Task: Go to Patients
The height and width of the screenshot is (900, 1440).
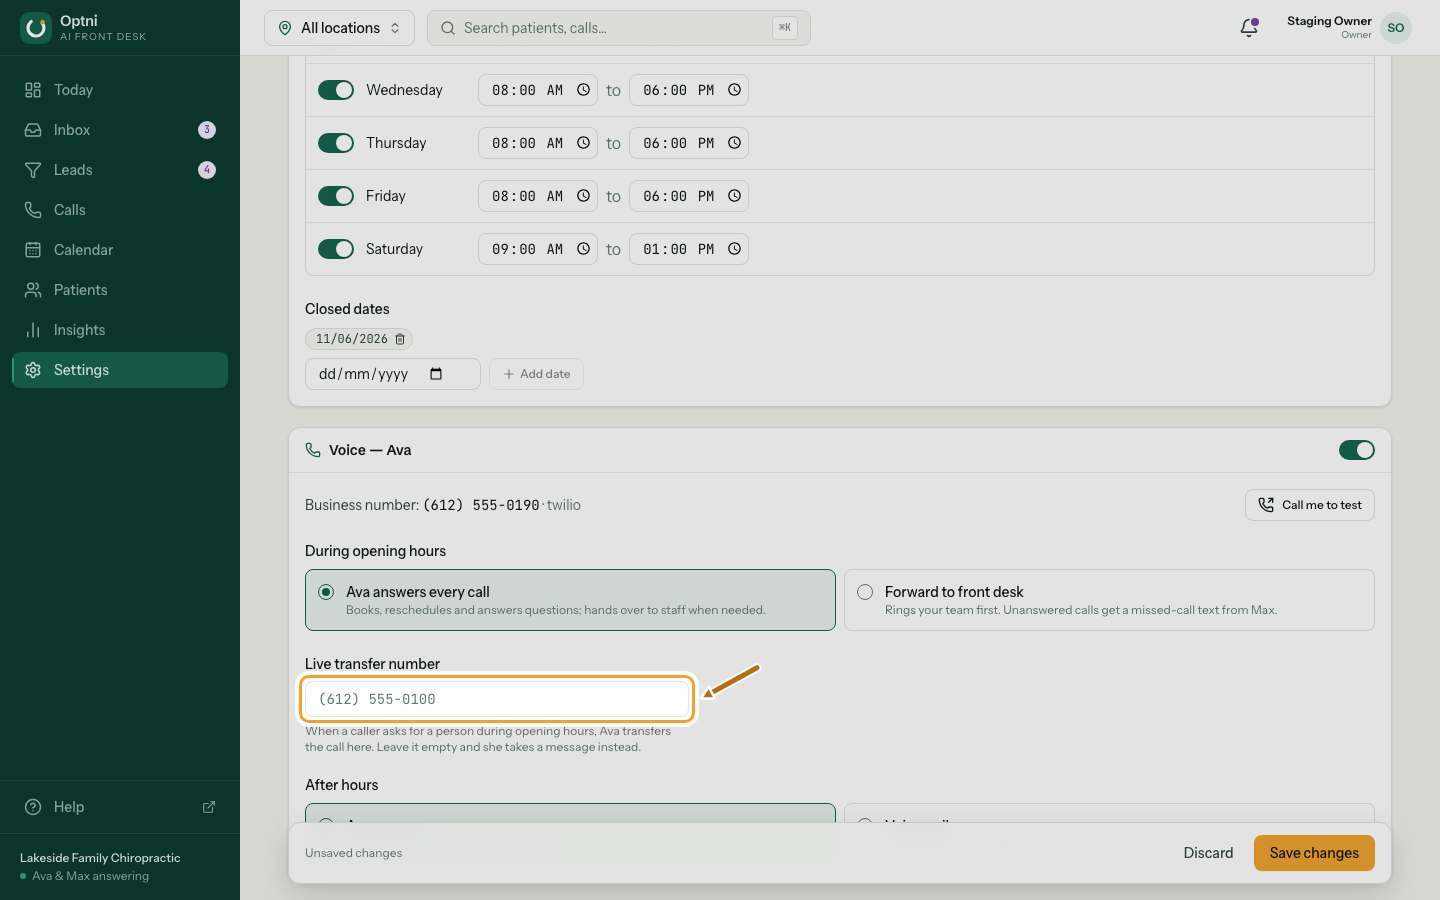Action: tap(120, 290)
